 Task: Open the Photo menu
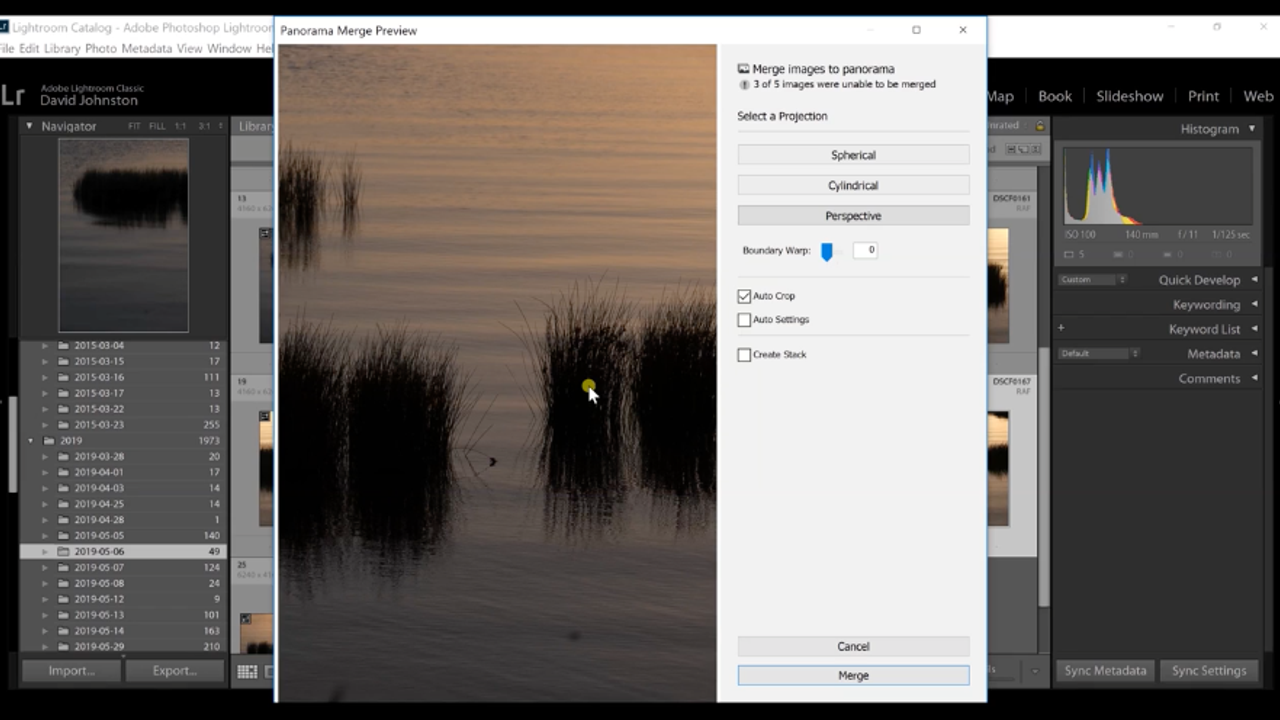(101, 48)
